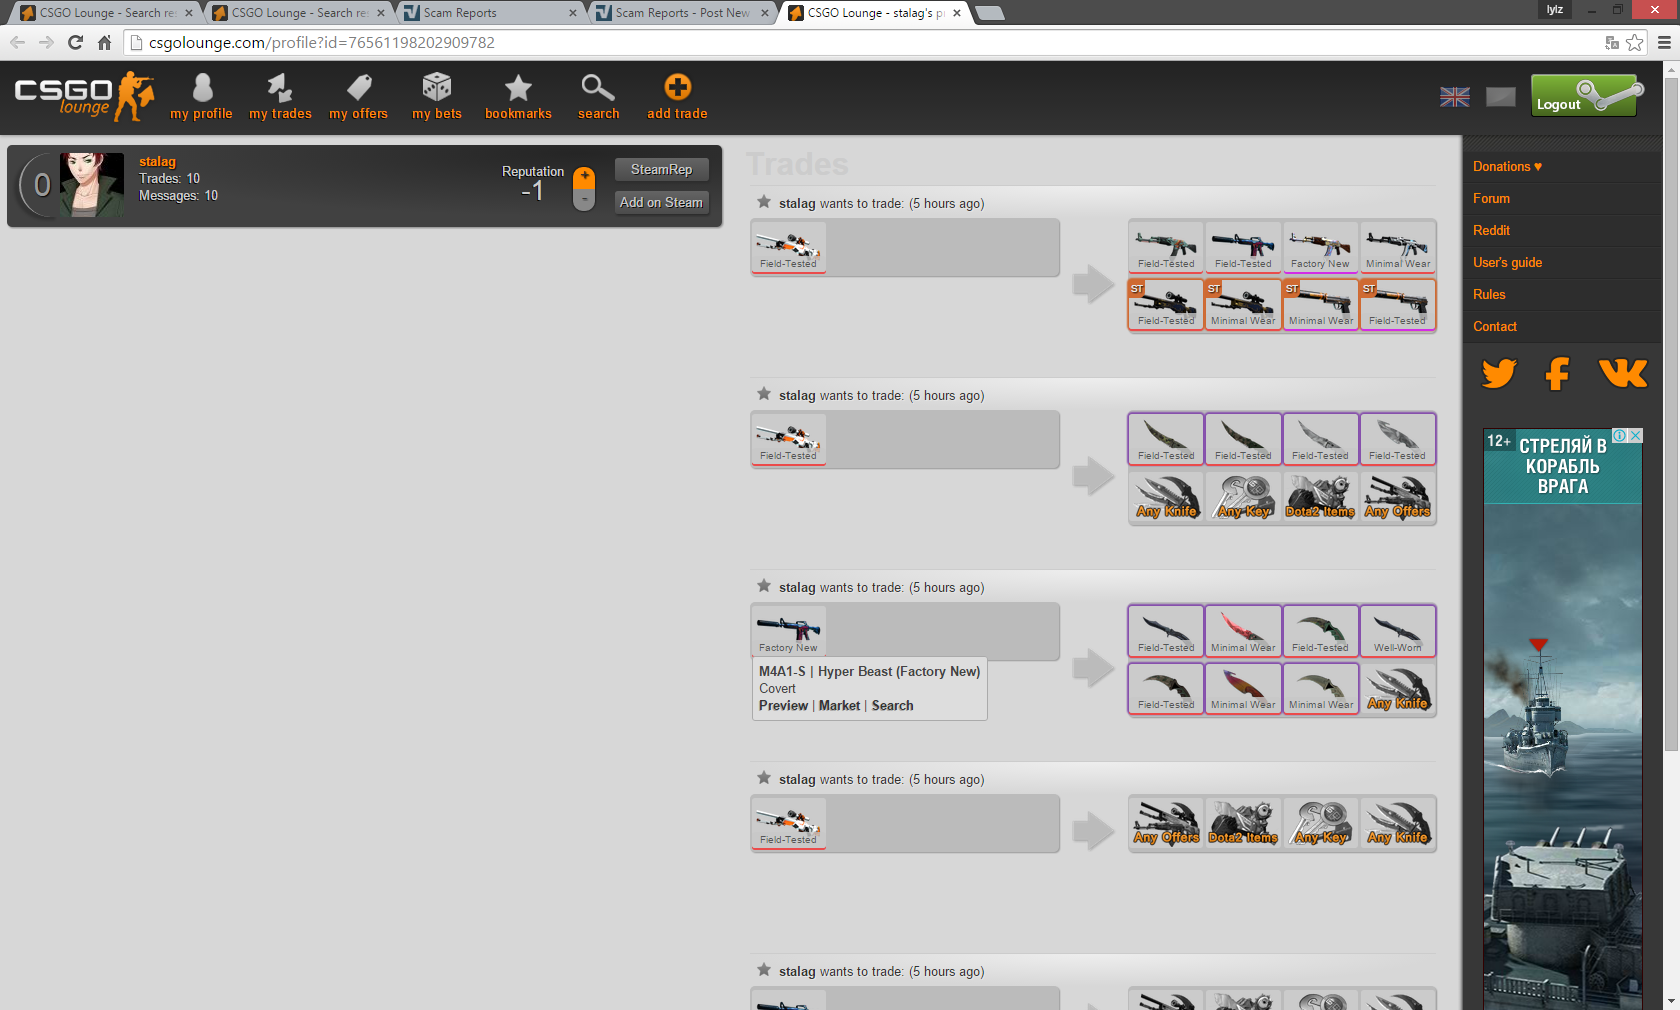
Task: Decrease reputation with minus button
Action: pos(585,199)
